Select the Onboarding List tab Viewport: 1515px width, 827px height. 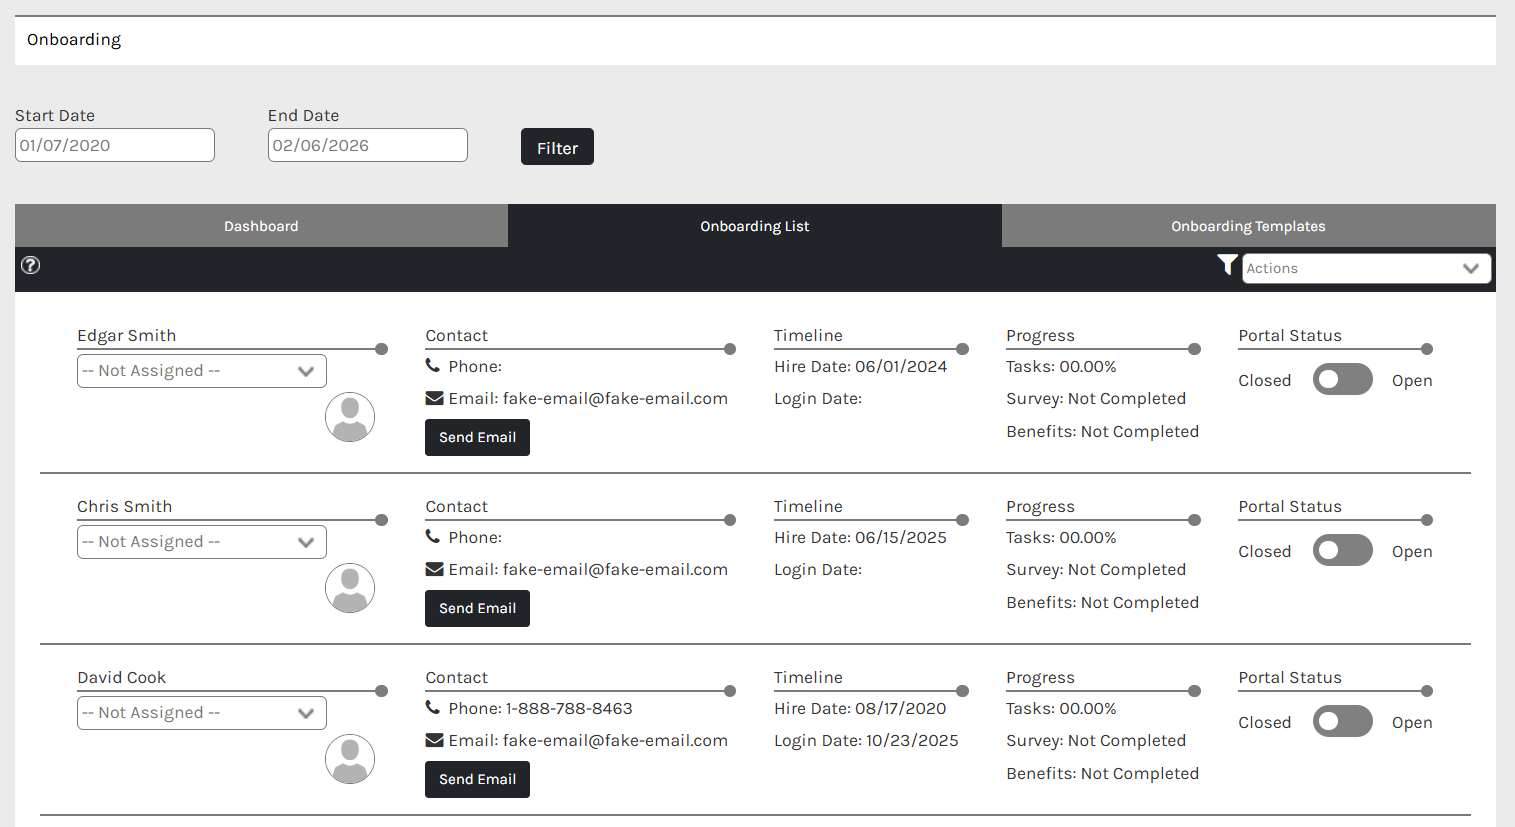tap(755, 226)
